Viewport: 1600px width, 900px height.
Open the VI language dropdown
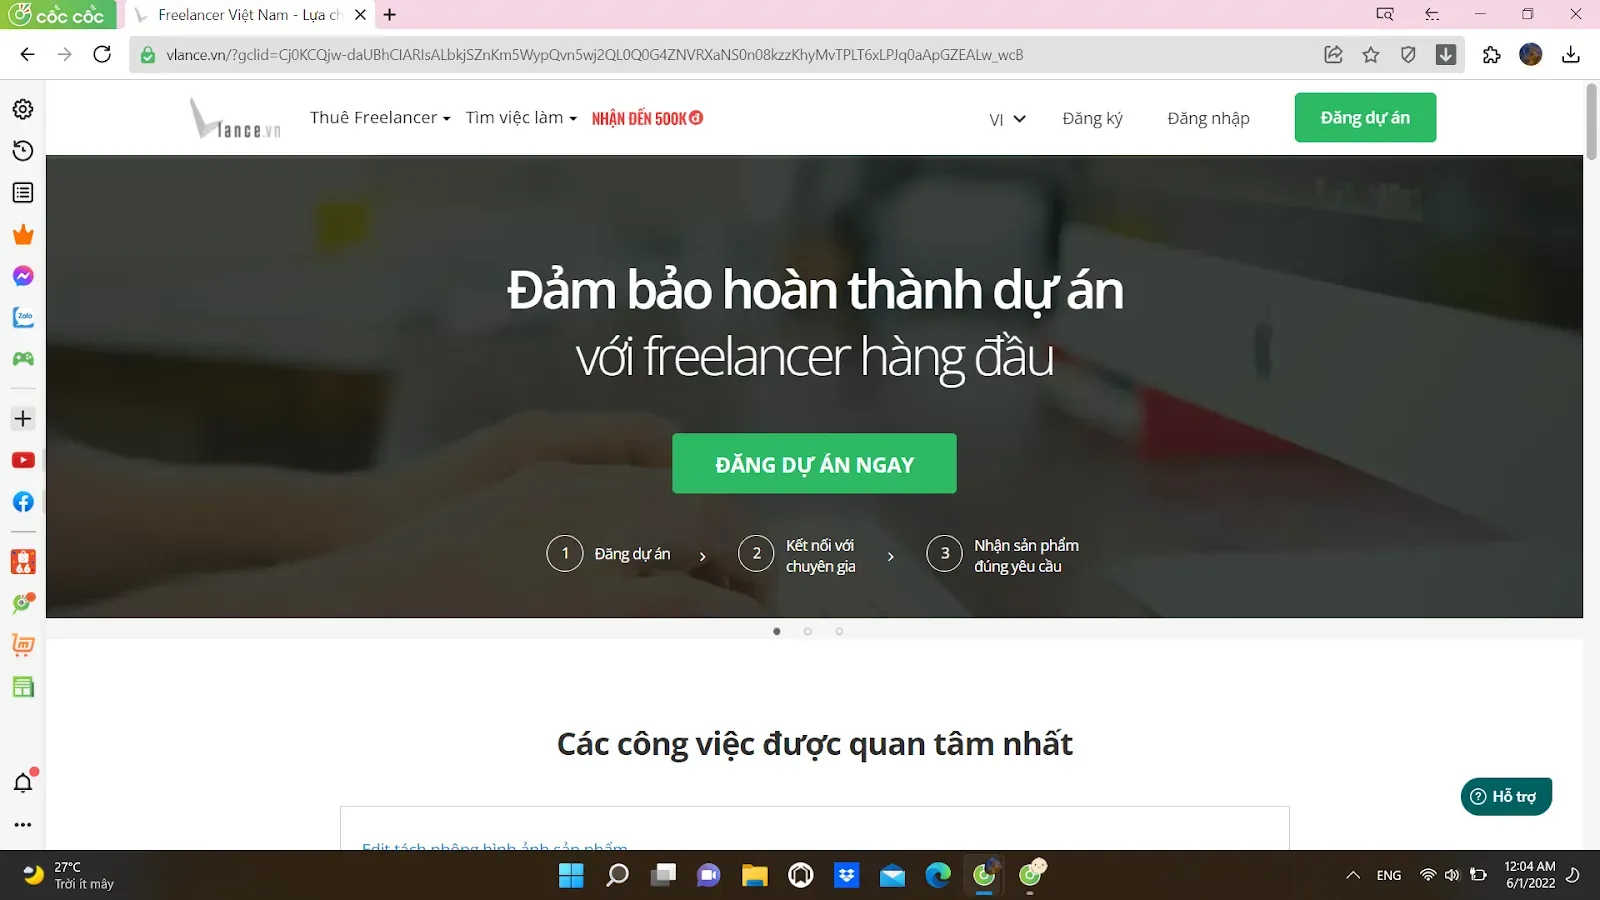click(1005, 118)
